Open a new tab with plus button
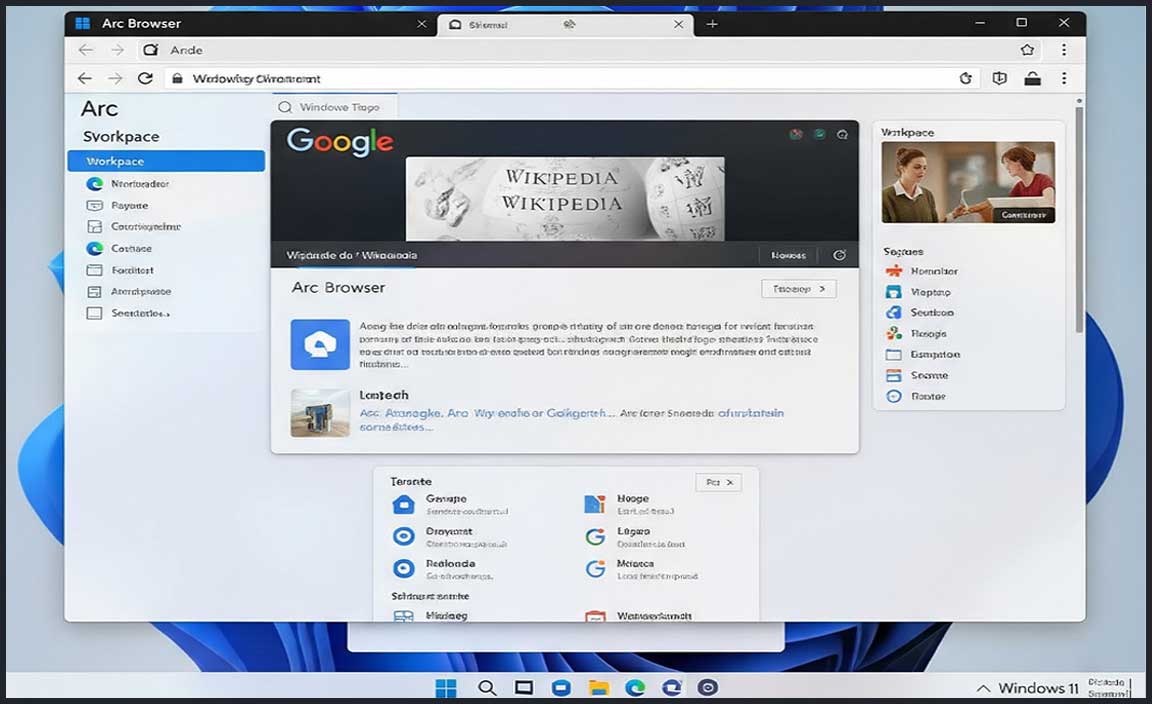 [712, 24]
